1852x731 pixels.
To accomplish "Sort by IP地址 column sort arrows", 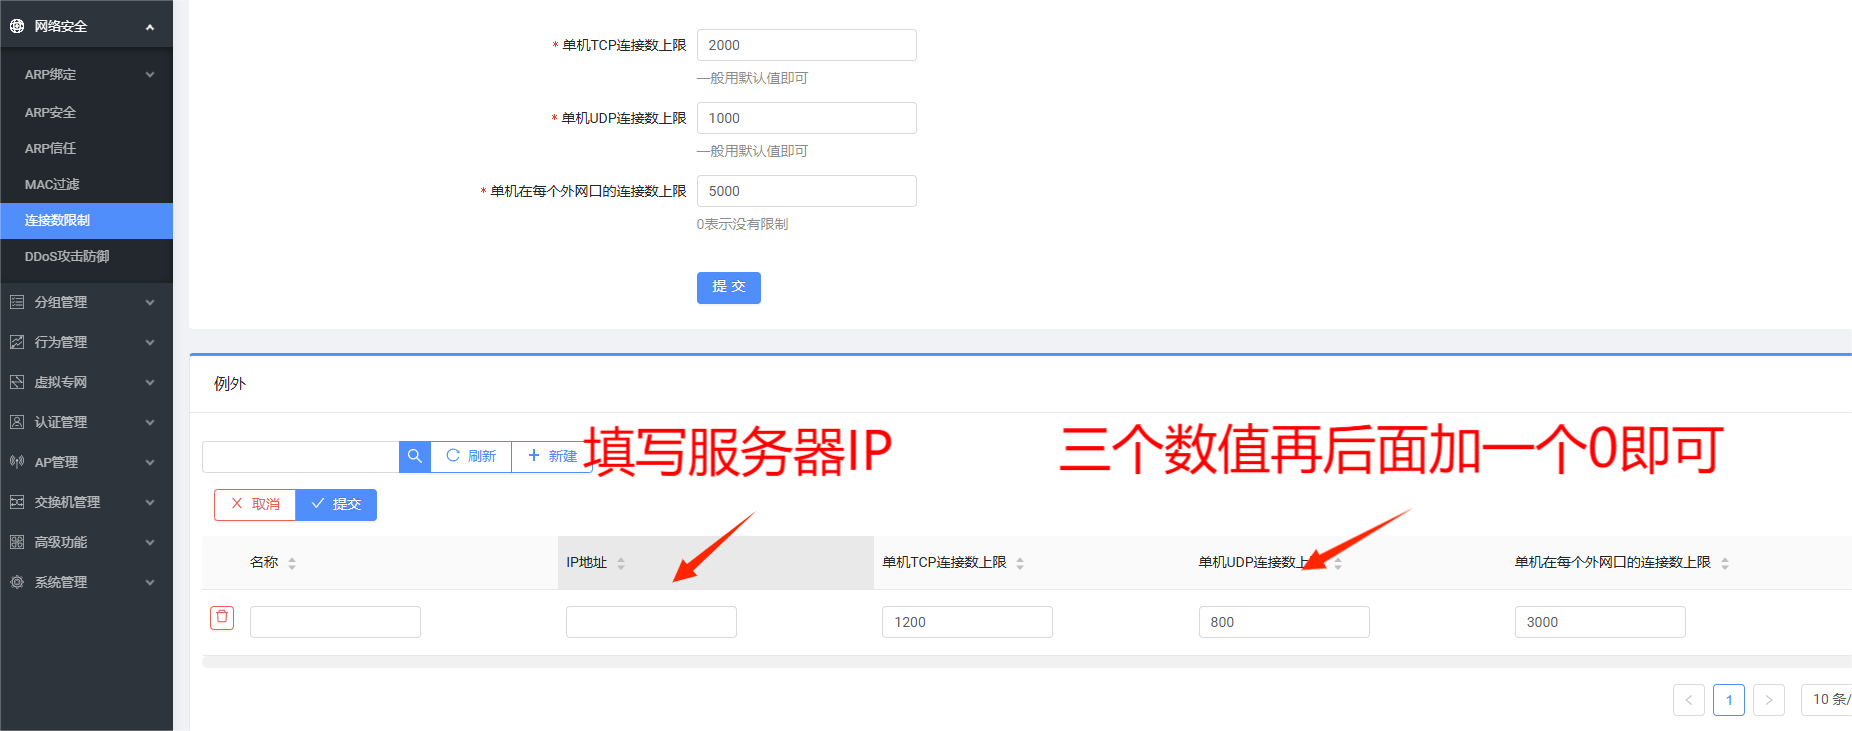I will pyautogui.click(x=621, y=563).
